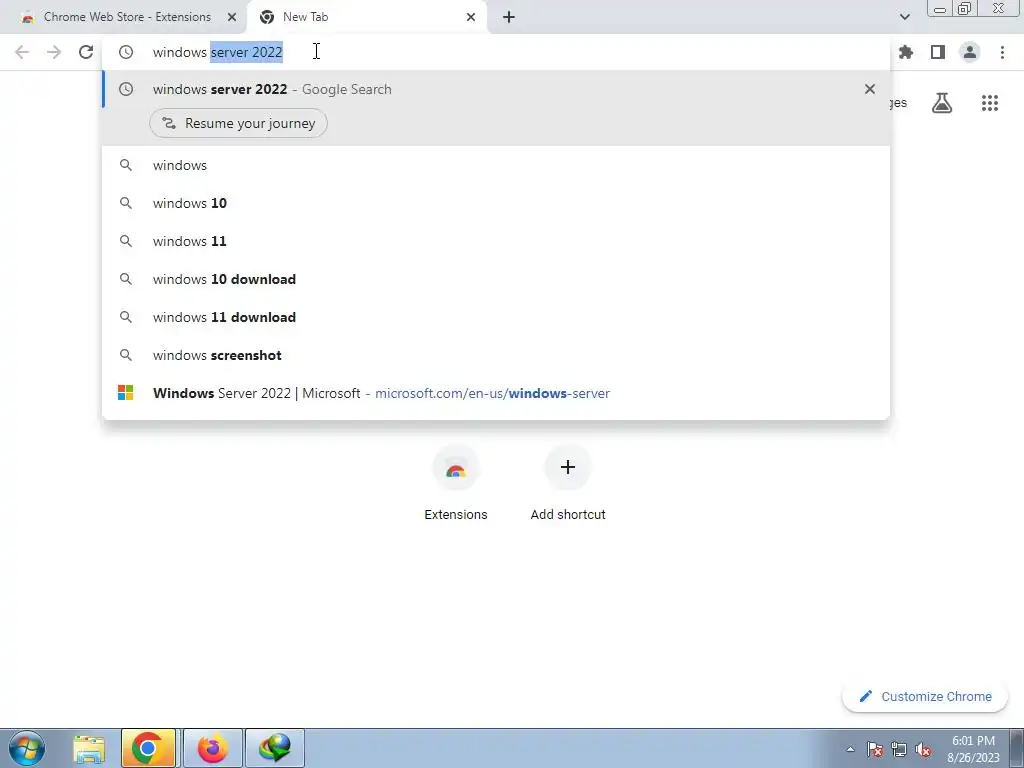Click the address bar input
The width and height of the screenshot is (1024, 768).
click(496, 52)
